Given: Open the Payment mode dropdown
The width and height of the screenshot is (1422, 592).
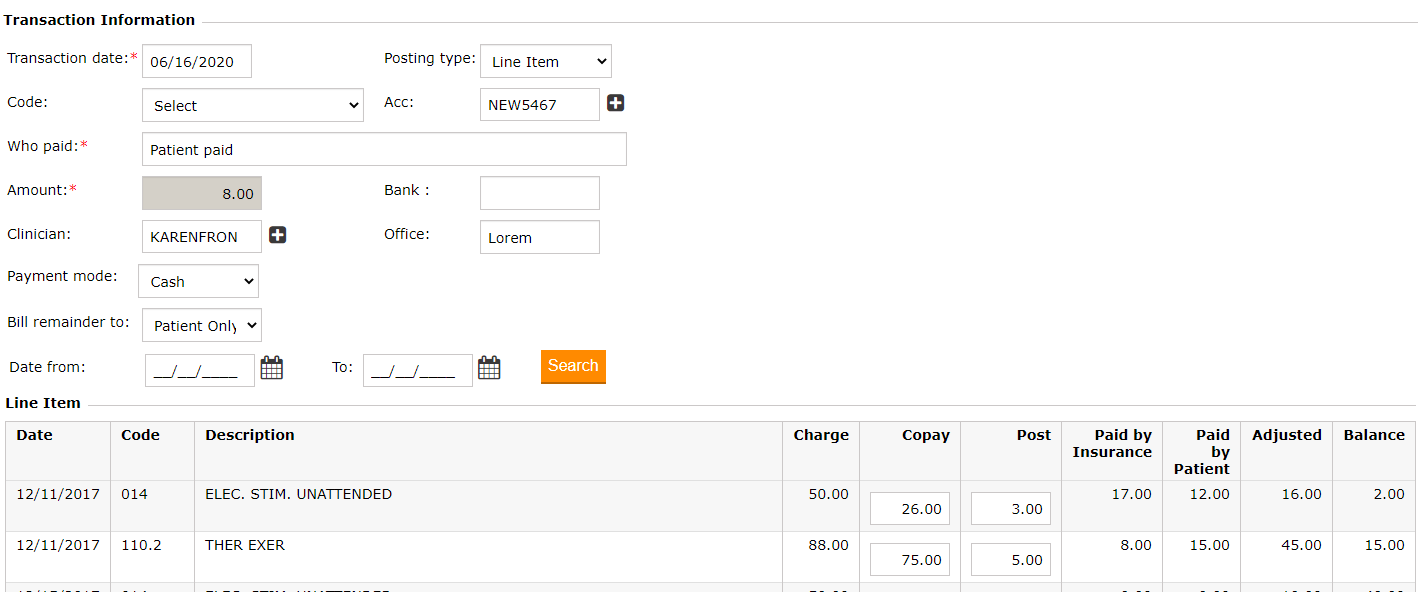Looking at the screenshot, I should click(198, 281).
